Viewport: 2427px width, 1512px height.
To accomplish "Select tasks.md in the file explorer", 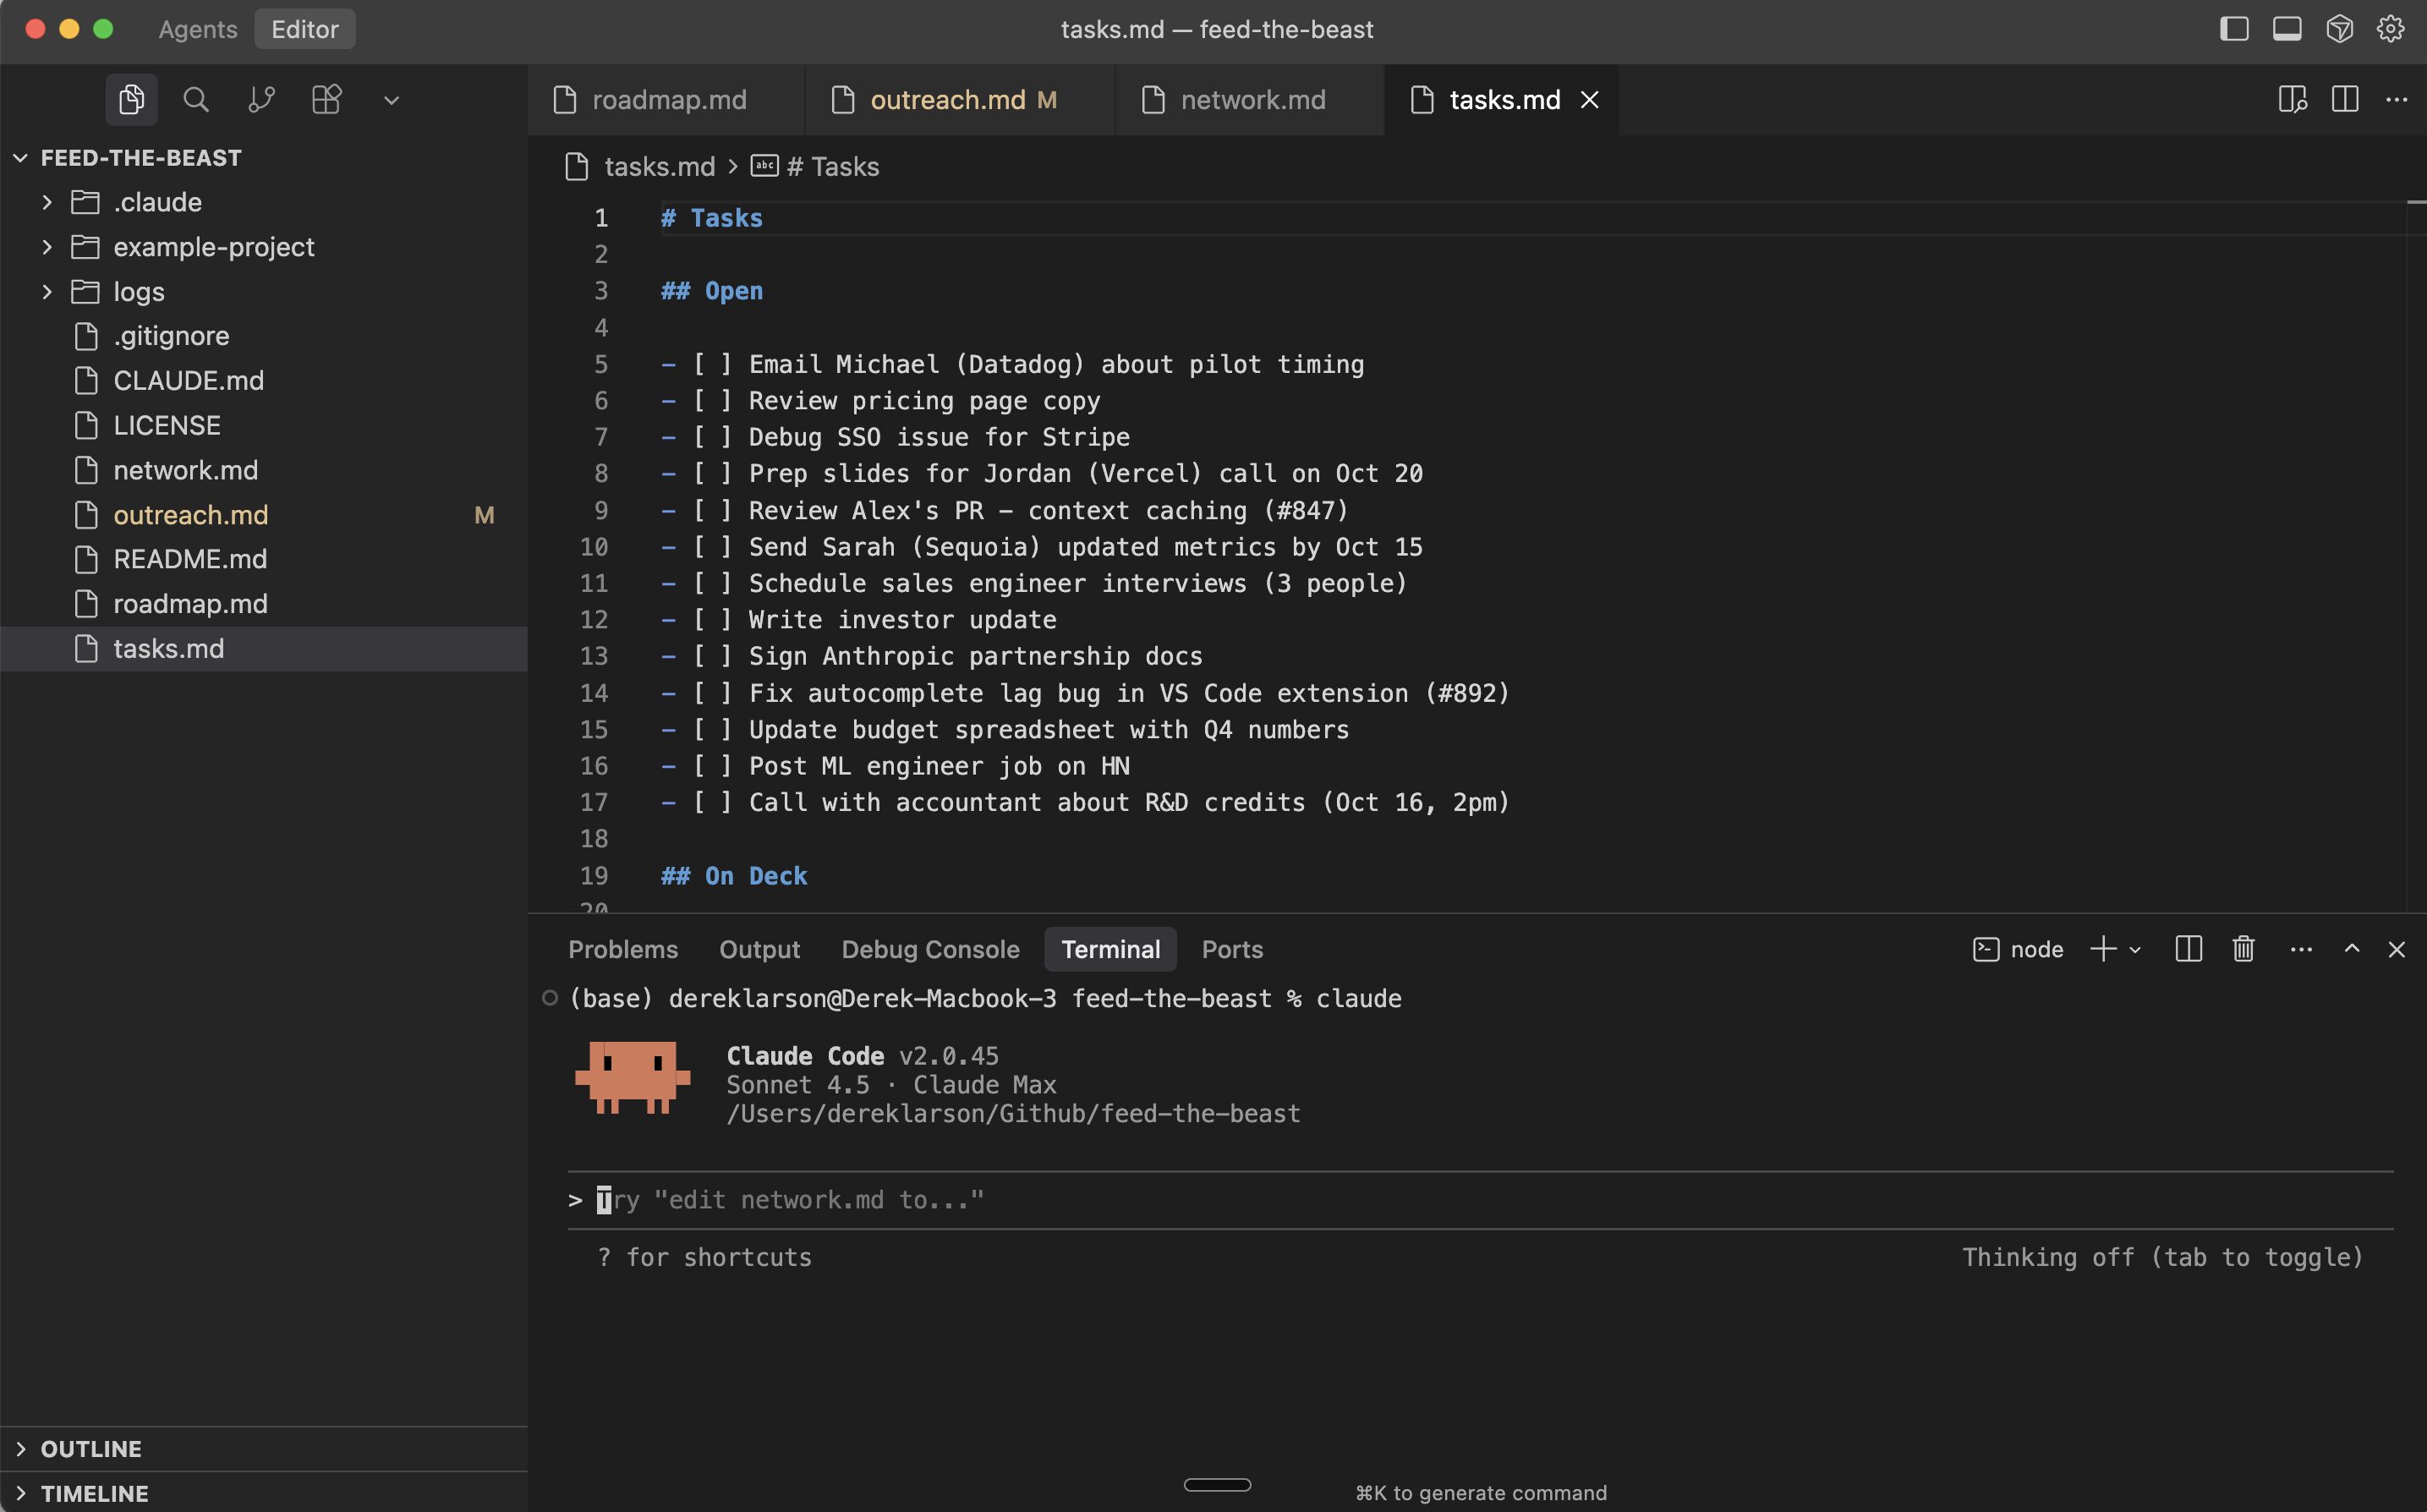I will pyautogui.click(x=169, y=648).
